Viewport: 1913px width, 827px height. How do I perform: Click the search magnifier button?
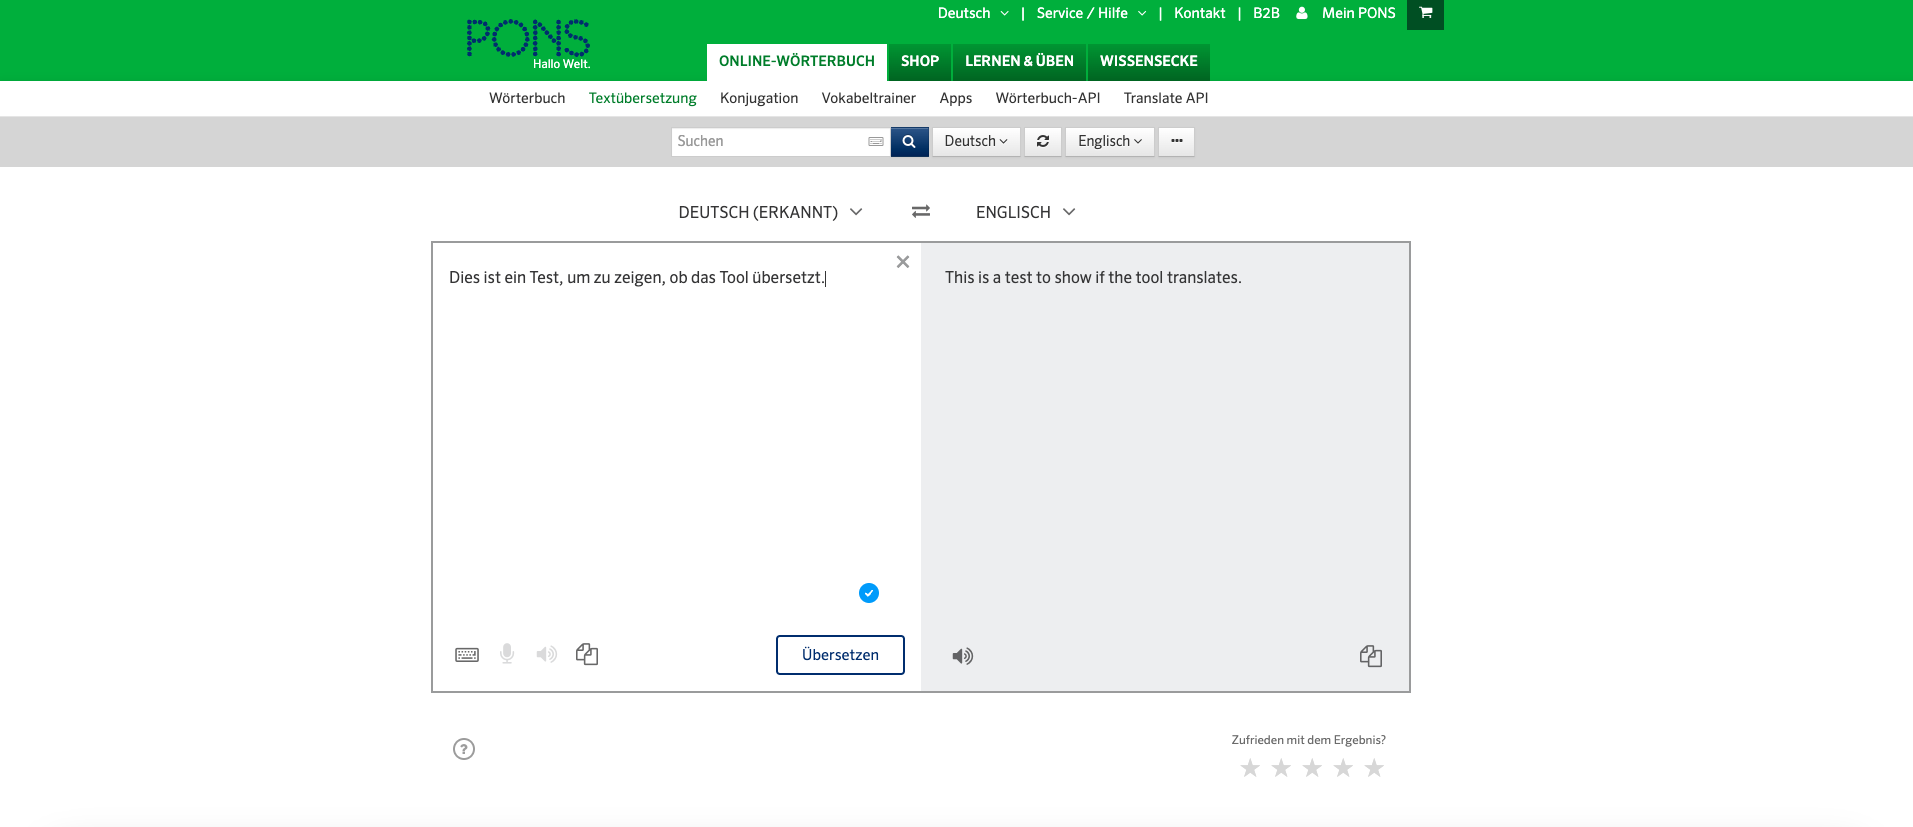[x=909, y=142]
